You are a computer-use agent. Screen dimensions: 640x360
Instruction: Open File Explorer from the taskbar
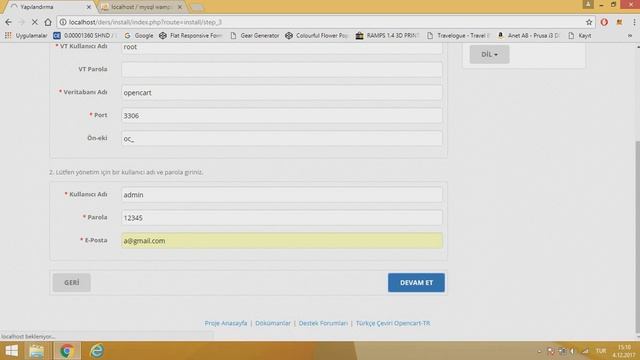(x=36, y=351)
